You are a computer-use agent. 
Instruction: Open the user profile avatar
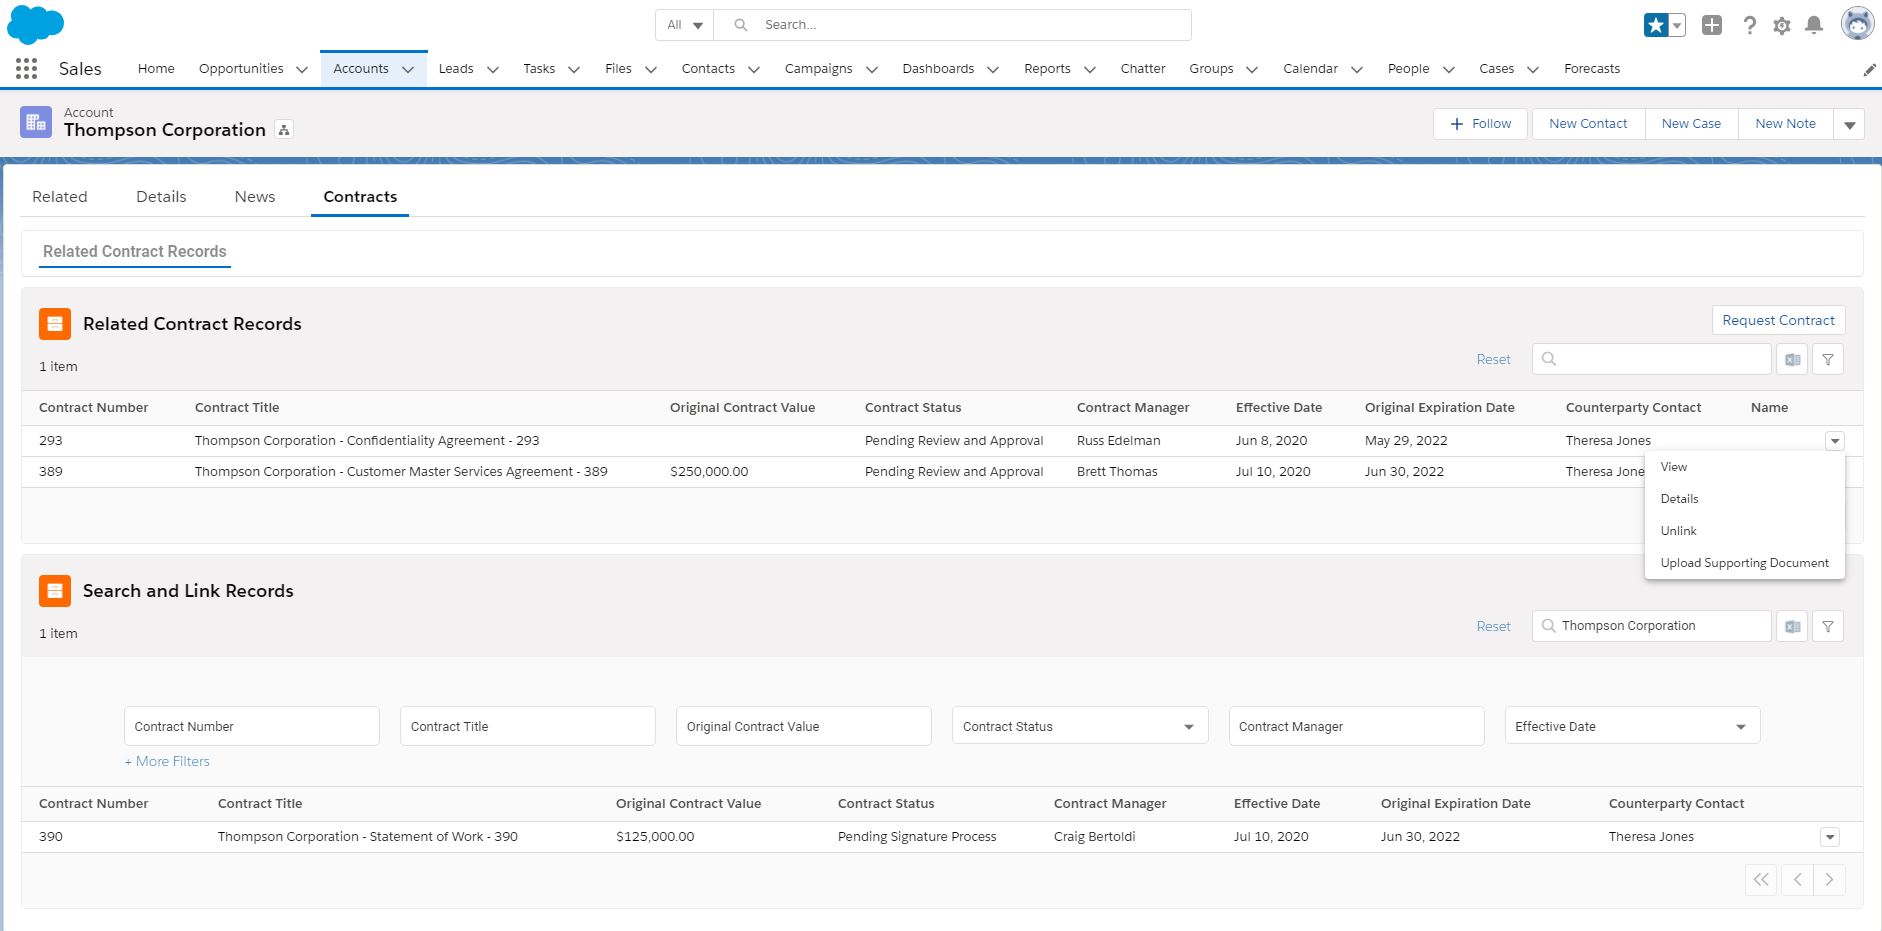(x=1857, y=24)
